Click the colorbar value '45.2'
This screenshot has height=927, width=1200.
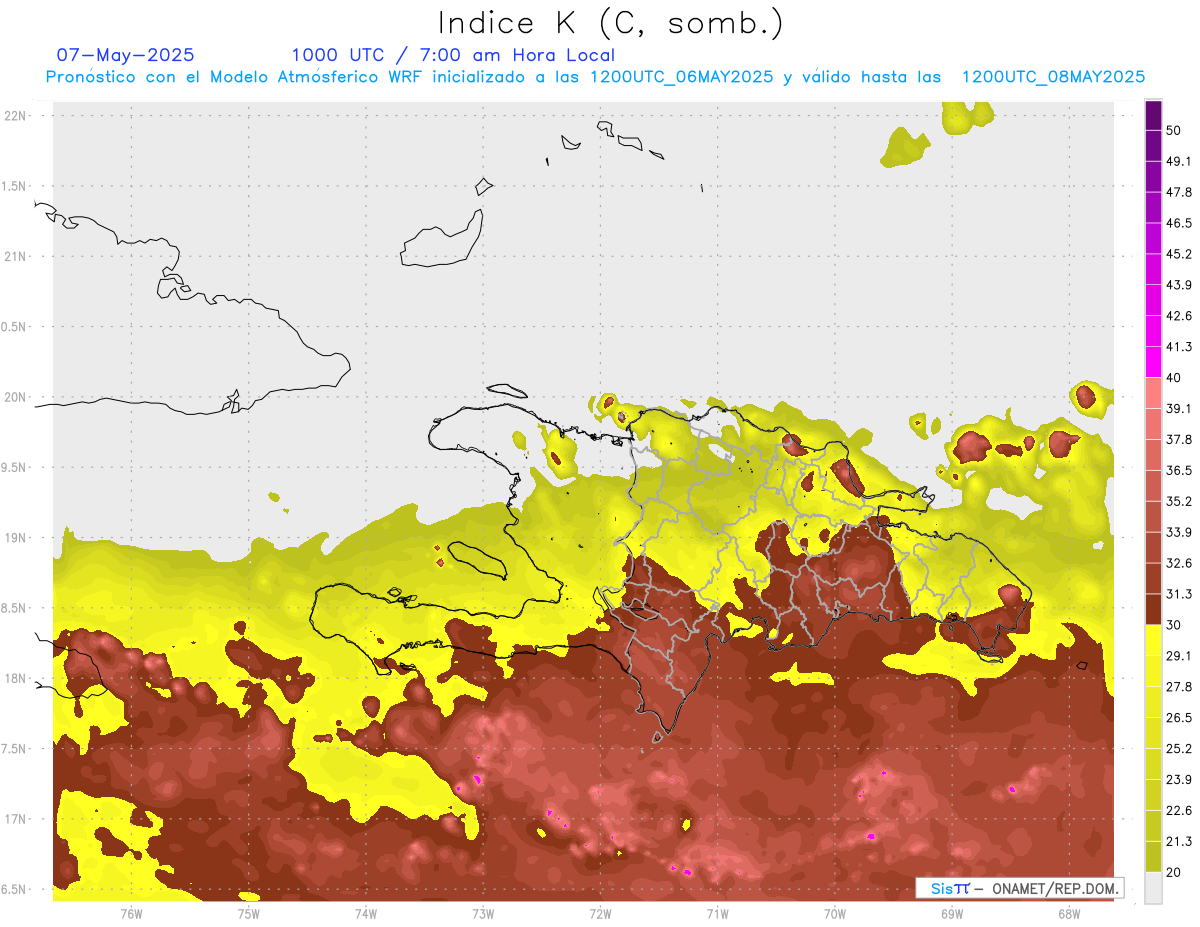click(x=1179, y=254)
